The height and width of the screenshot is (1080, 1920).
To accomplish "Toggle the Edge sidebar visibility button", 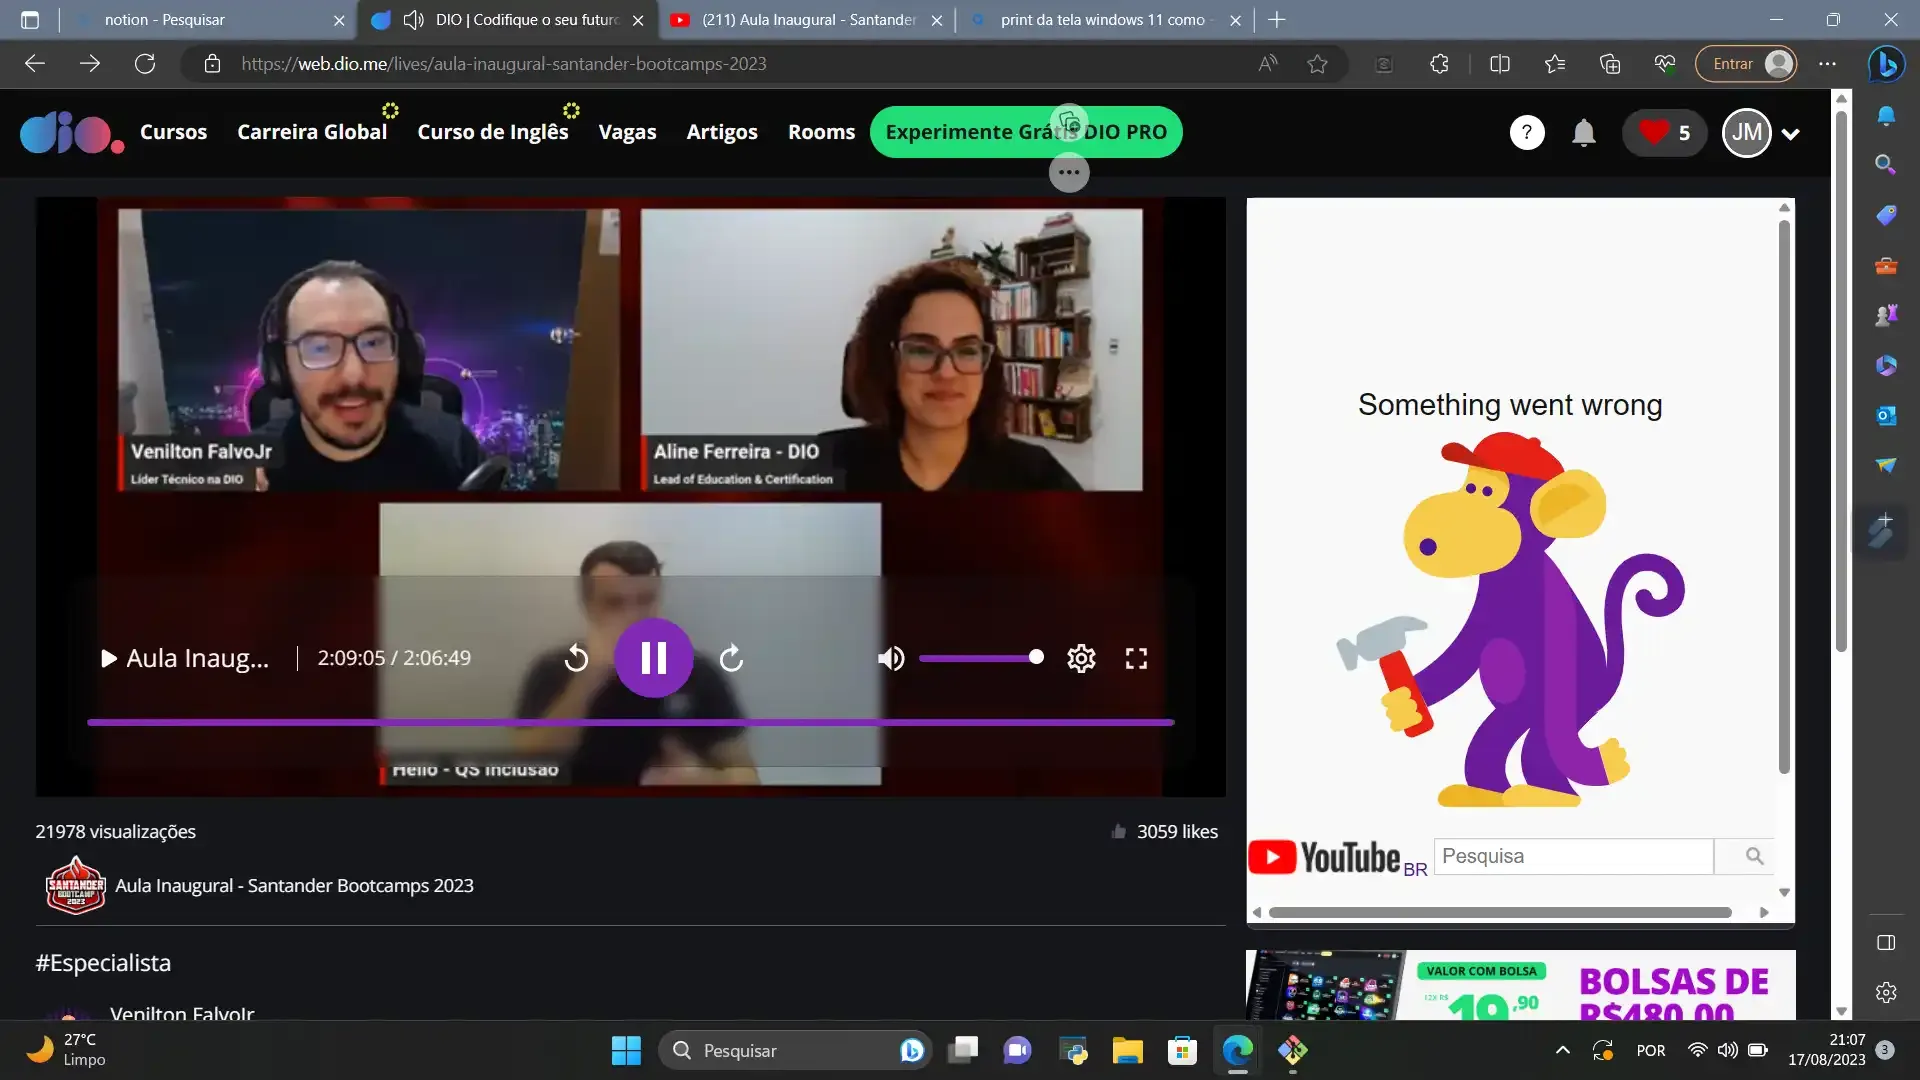I will tap(1885, 943).
